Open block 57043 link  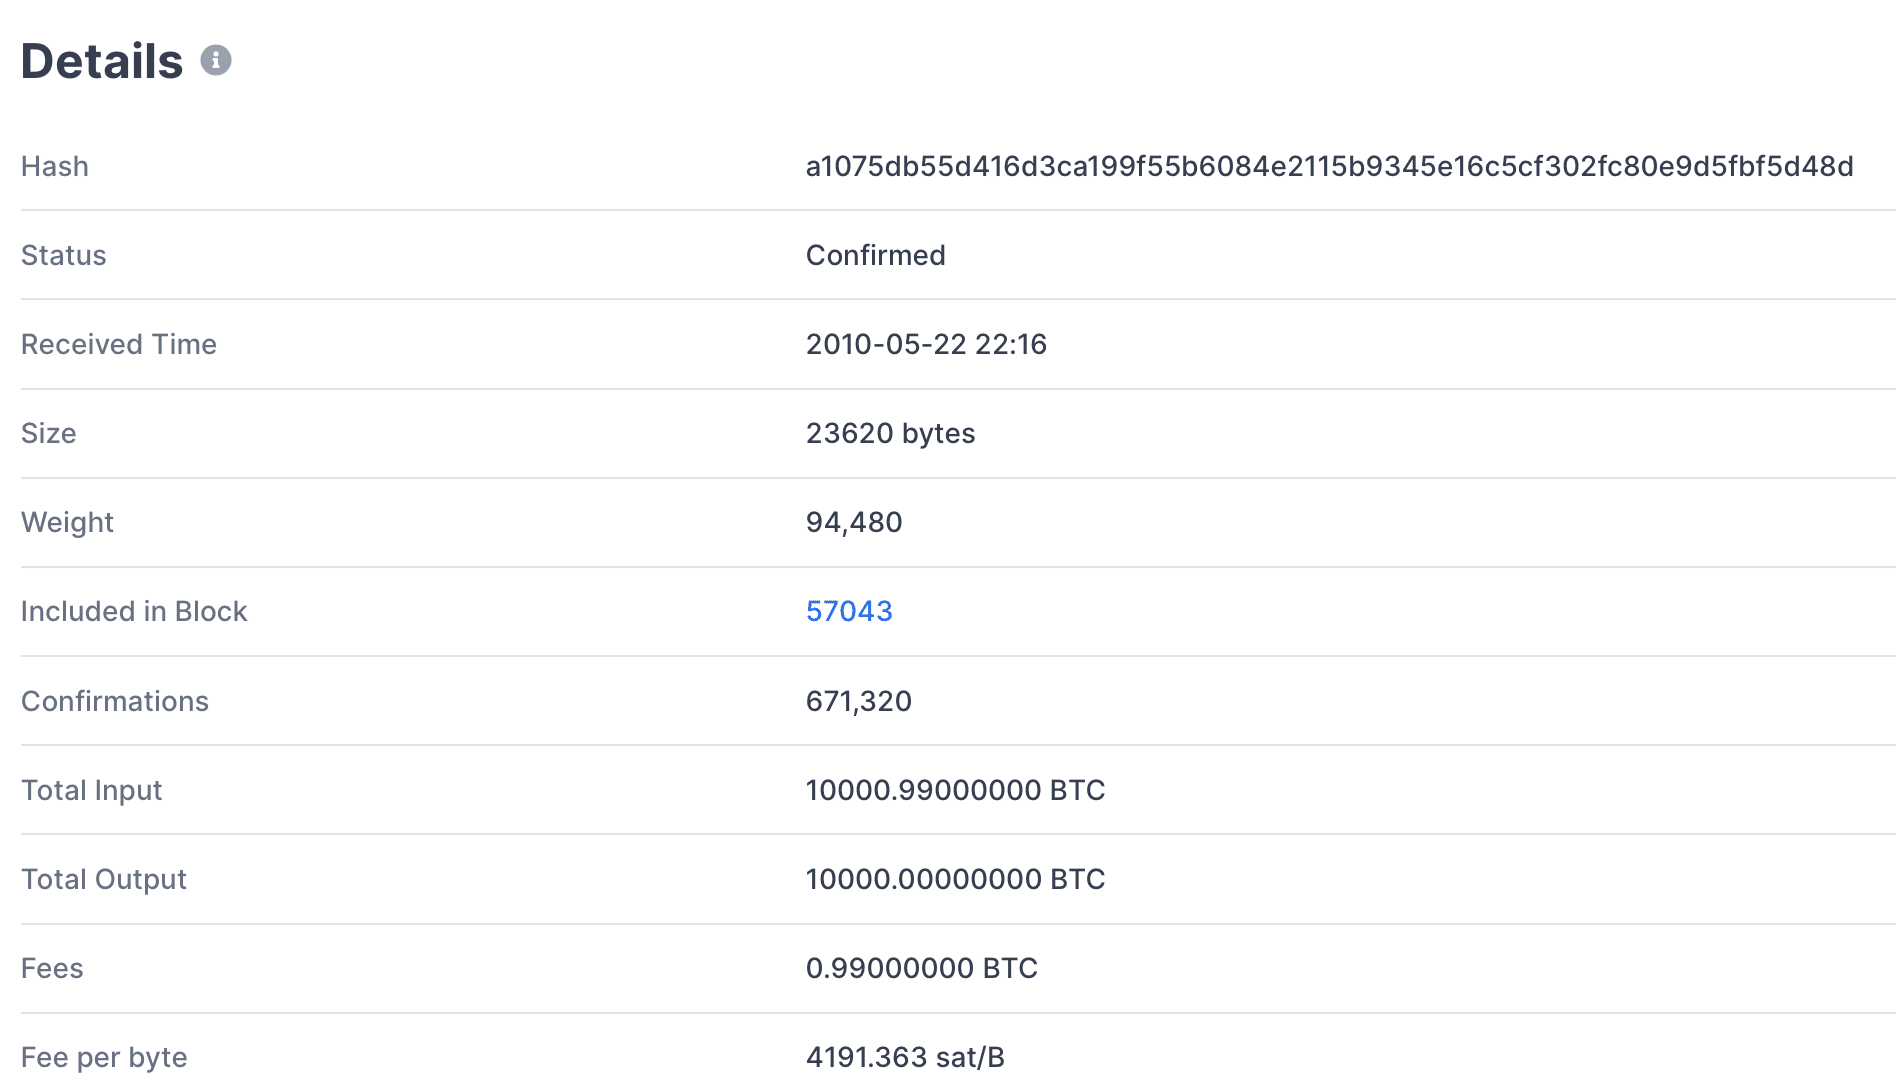tap(851, 611)
